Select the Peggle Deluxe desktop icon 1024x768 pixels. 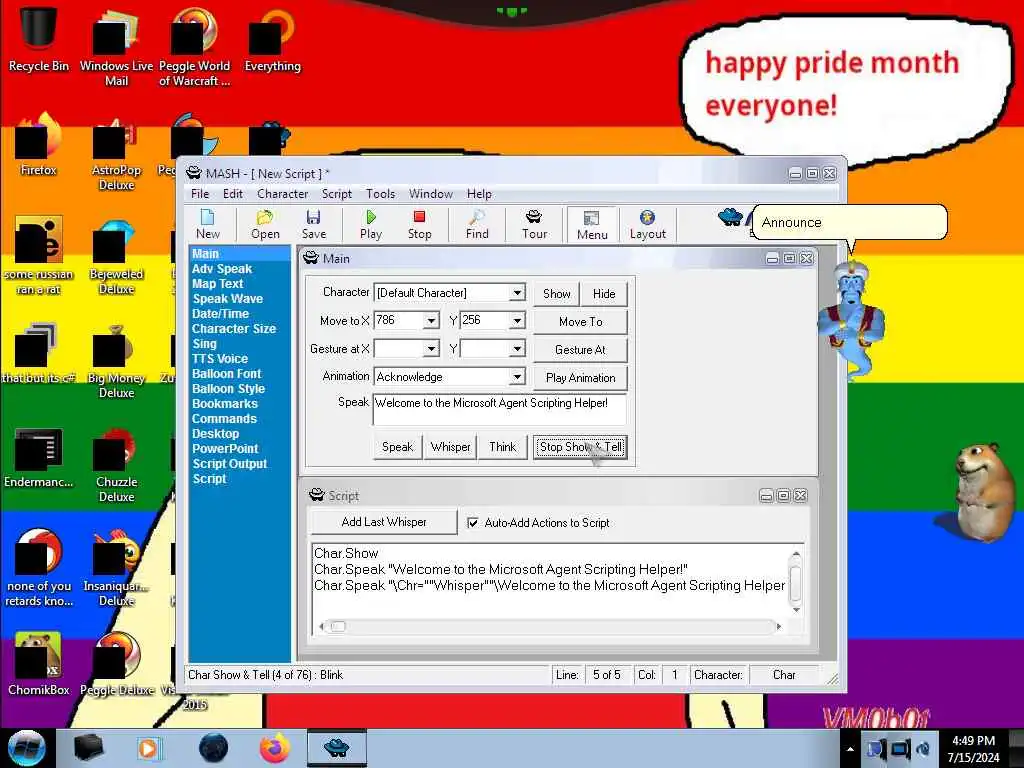(x=116, y=664)
